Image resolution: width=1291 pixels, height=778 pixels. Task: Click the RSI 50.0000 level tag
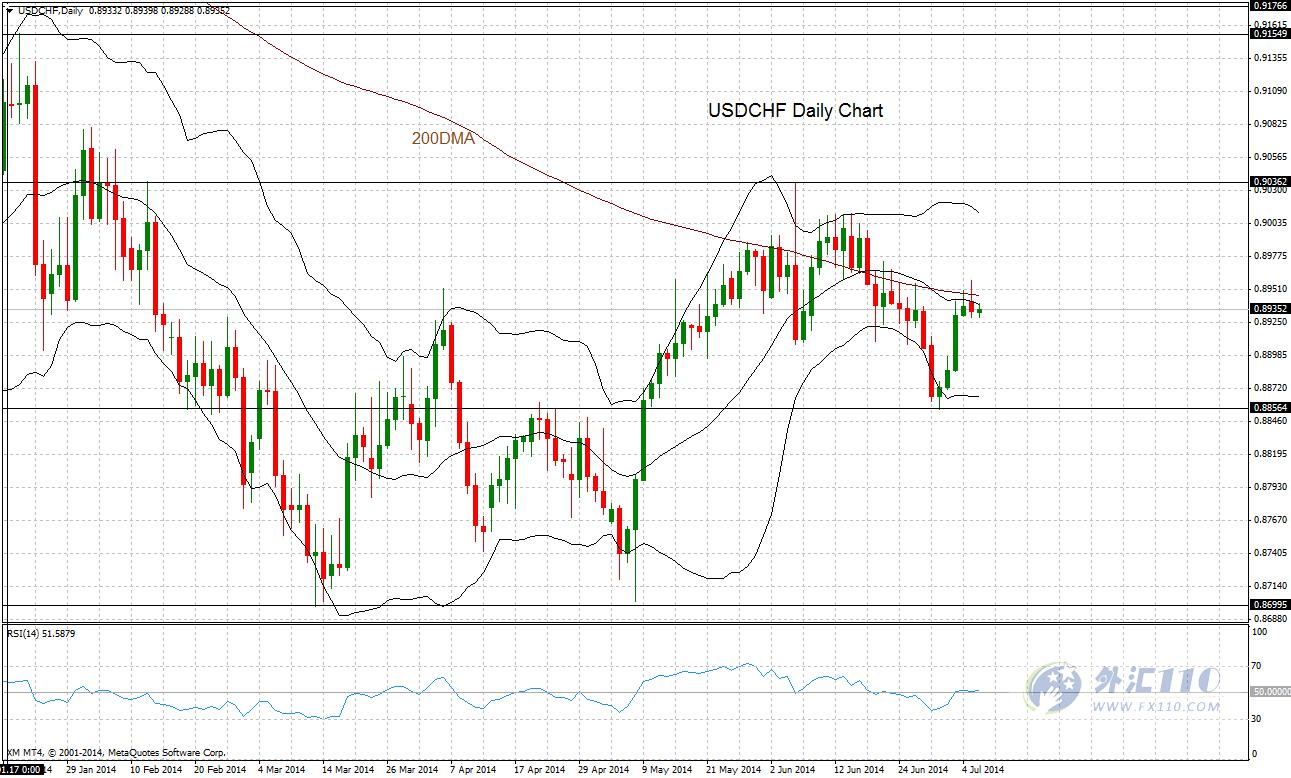click(1271, 692)
